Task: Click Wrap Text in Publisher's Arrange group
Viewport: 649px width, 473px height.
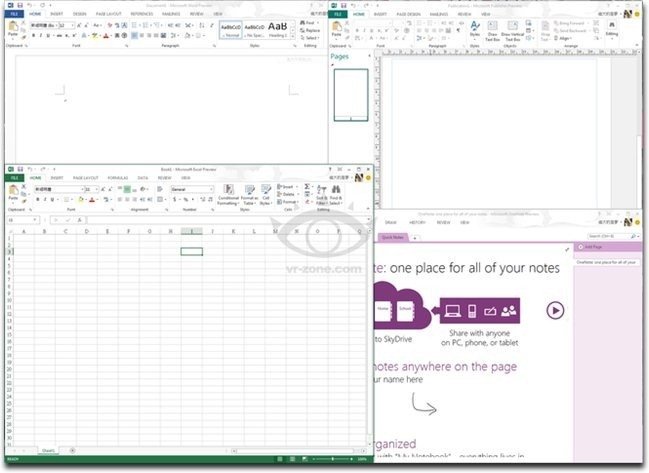Action: pyautogui.click(x=545, y=31)
